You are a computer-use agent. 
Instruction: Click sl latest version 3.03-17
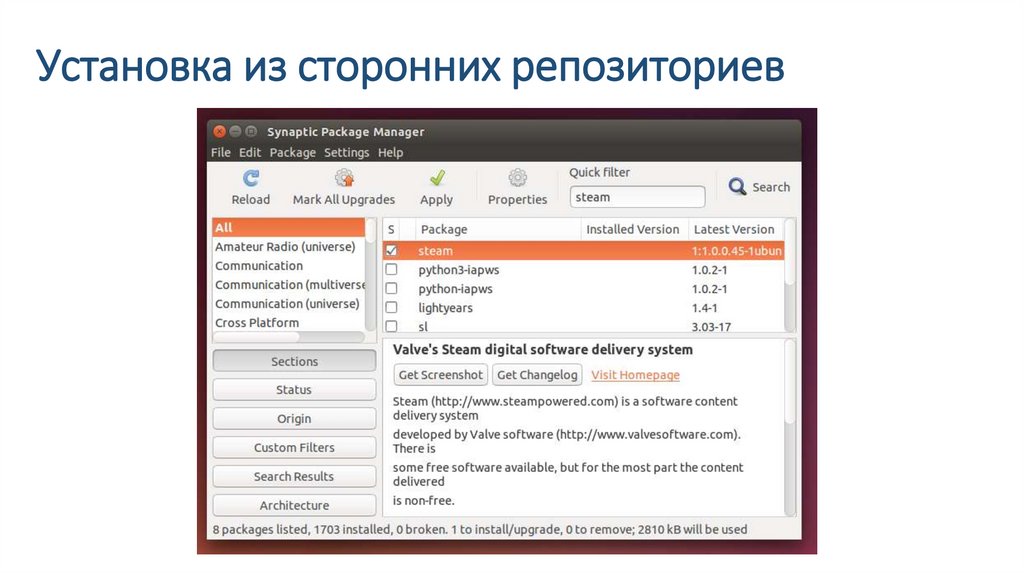[x=711, y=327]
